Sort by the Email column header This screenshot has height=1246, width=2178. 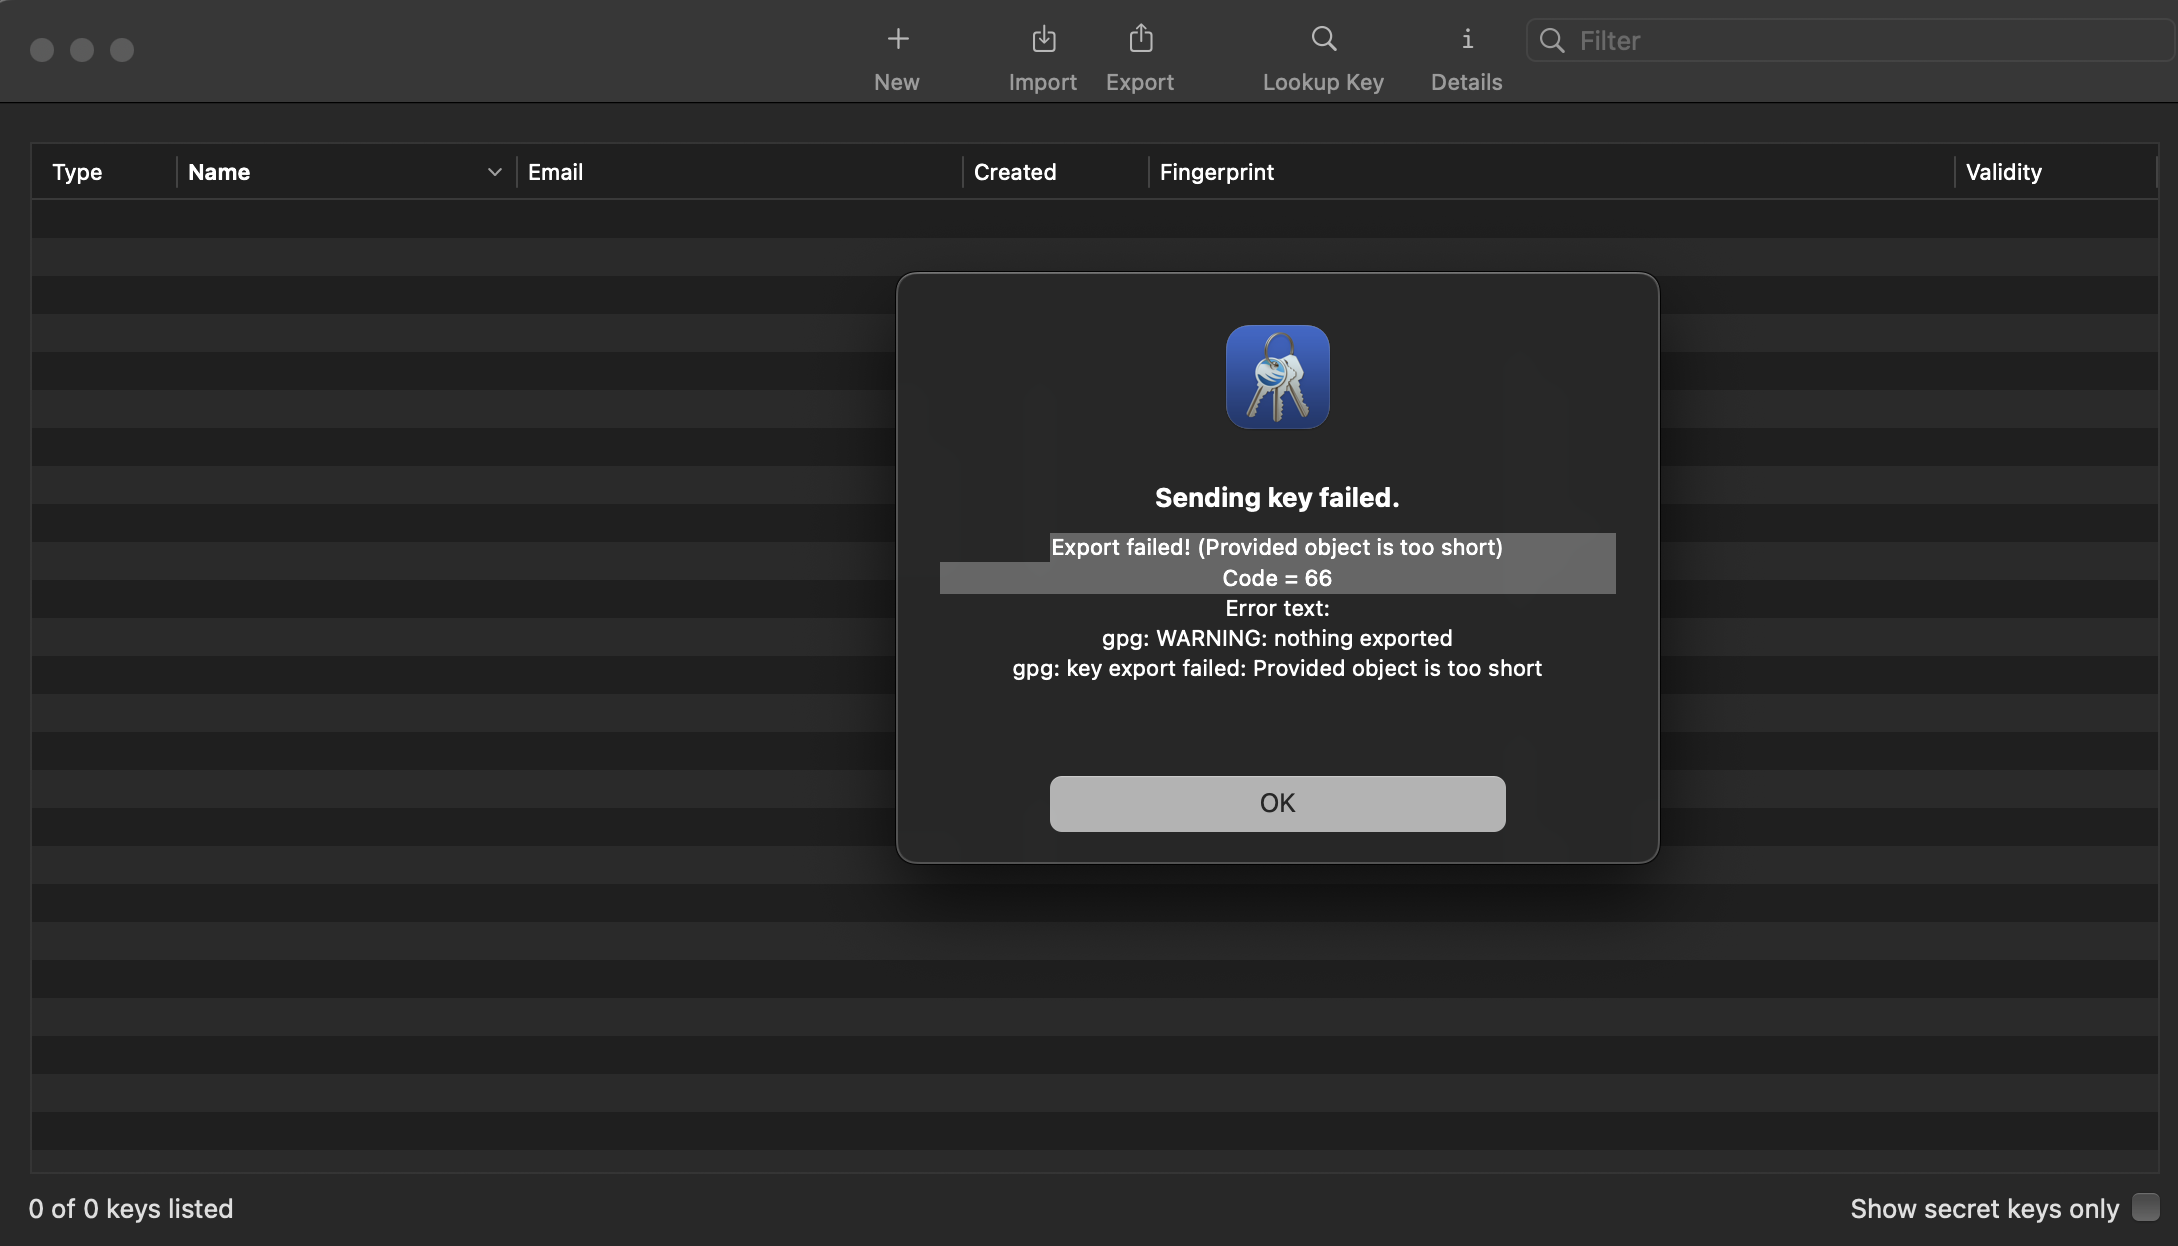point(555,172)
